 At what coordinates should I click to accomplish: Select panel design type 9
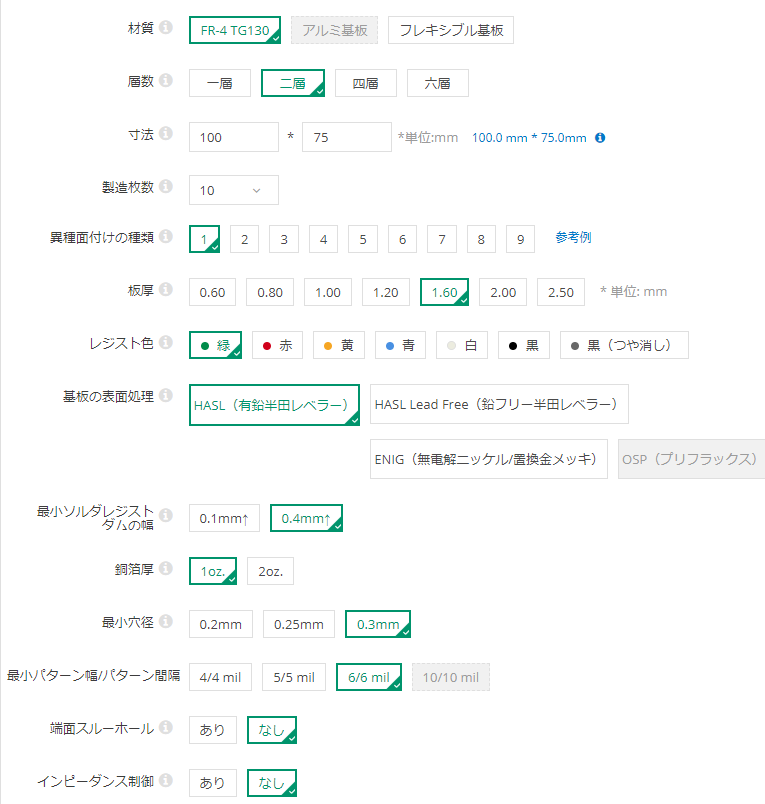(520, 239)
